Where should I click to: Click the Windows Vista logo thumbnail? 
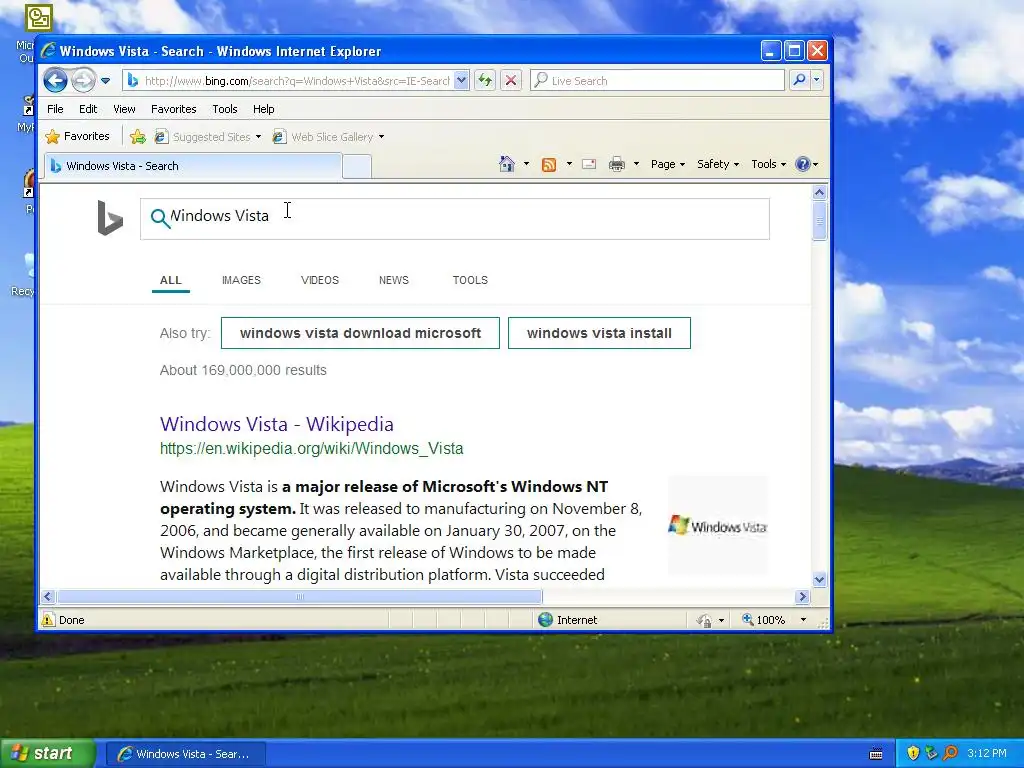pos(718,526)
